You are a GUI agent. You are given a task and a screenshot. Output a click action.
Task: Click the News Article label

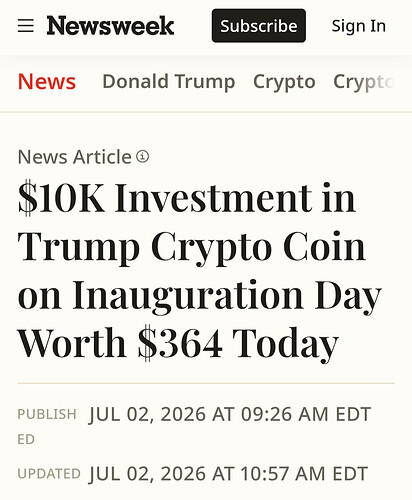coord(74,157)
